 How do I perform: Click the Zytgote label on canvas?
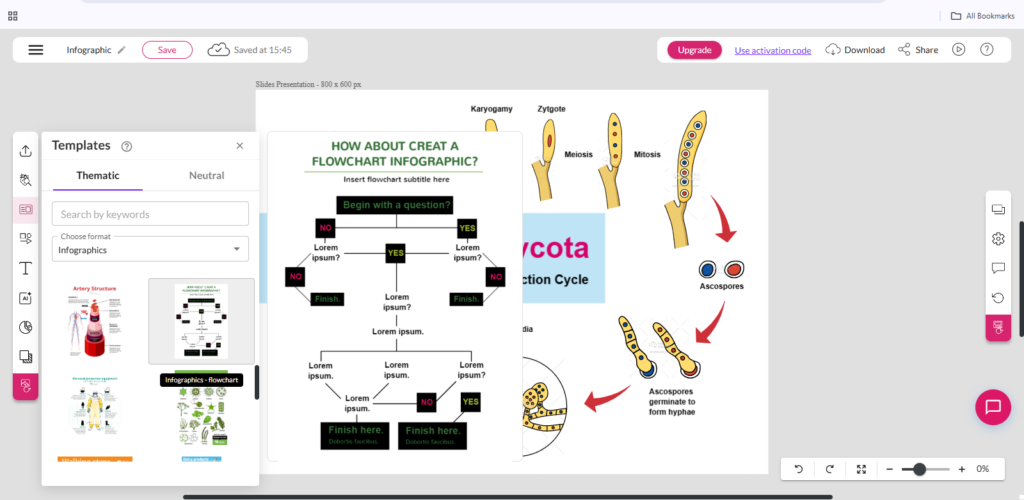click(551, 109)
